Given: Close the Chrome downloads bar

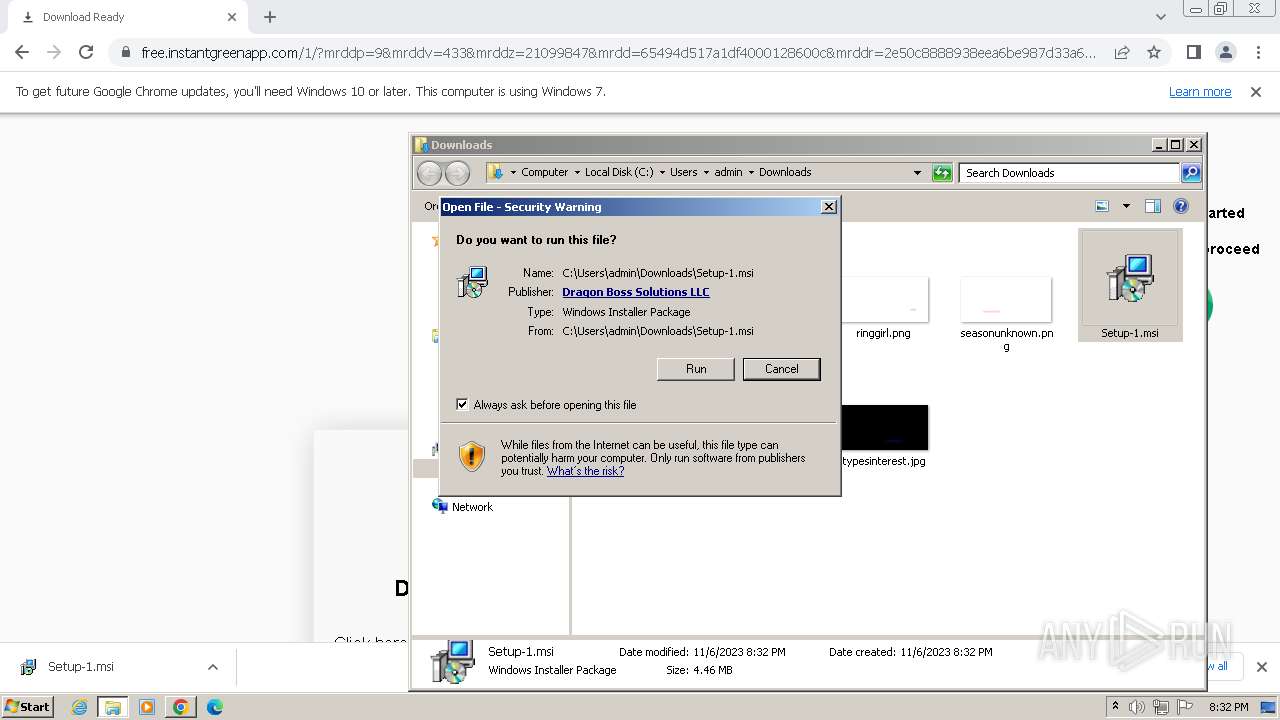Looking at the screenshot, I should (1261, 667).
